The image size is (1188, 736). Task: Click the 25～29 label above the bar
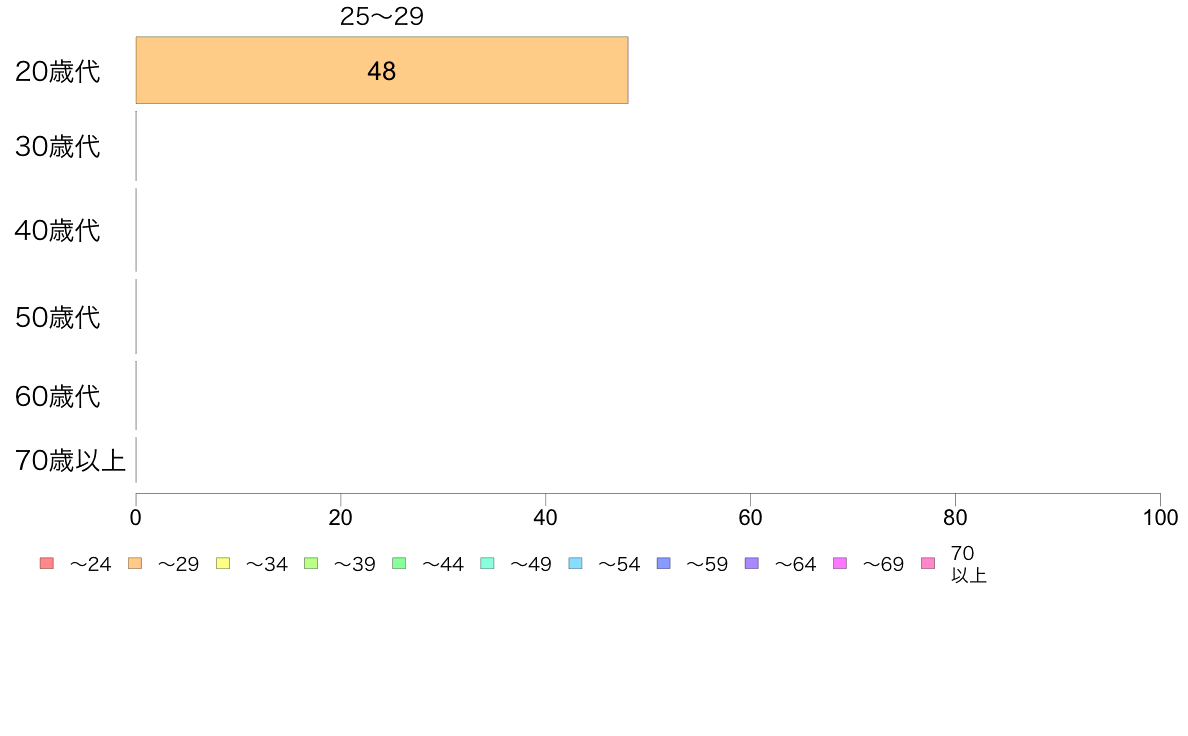tap(382, 17)
